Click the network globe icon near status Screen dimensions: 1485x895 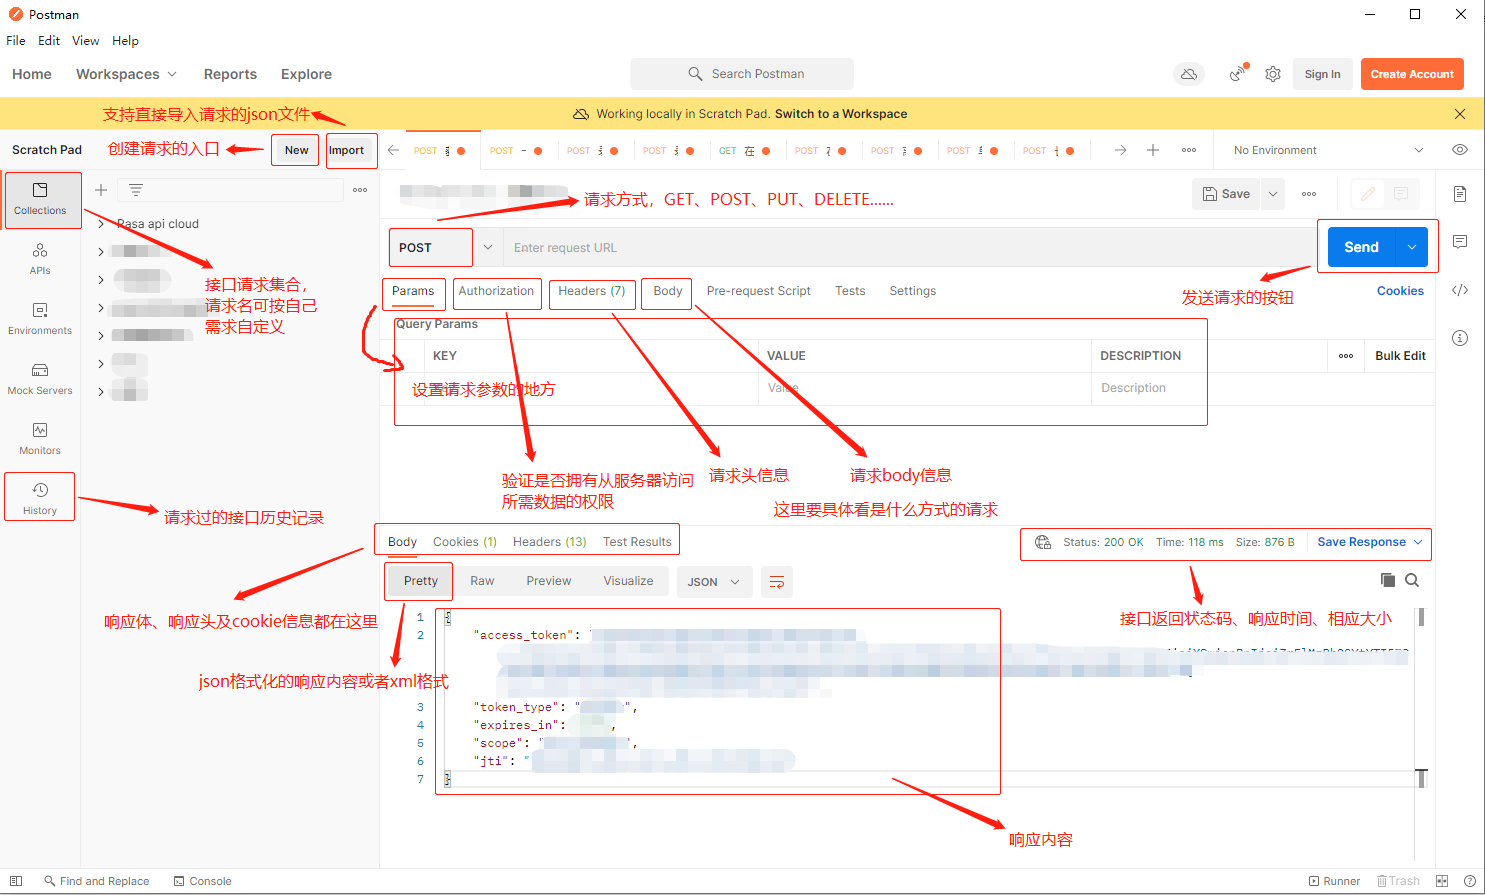(1043, 542)
